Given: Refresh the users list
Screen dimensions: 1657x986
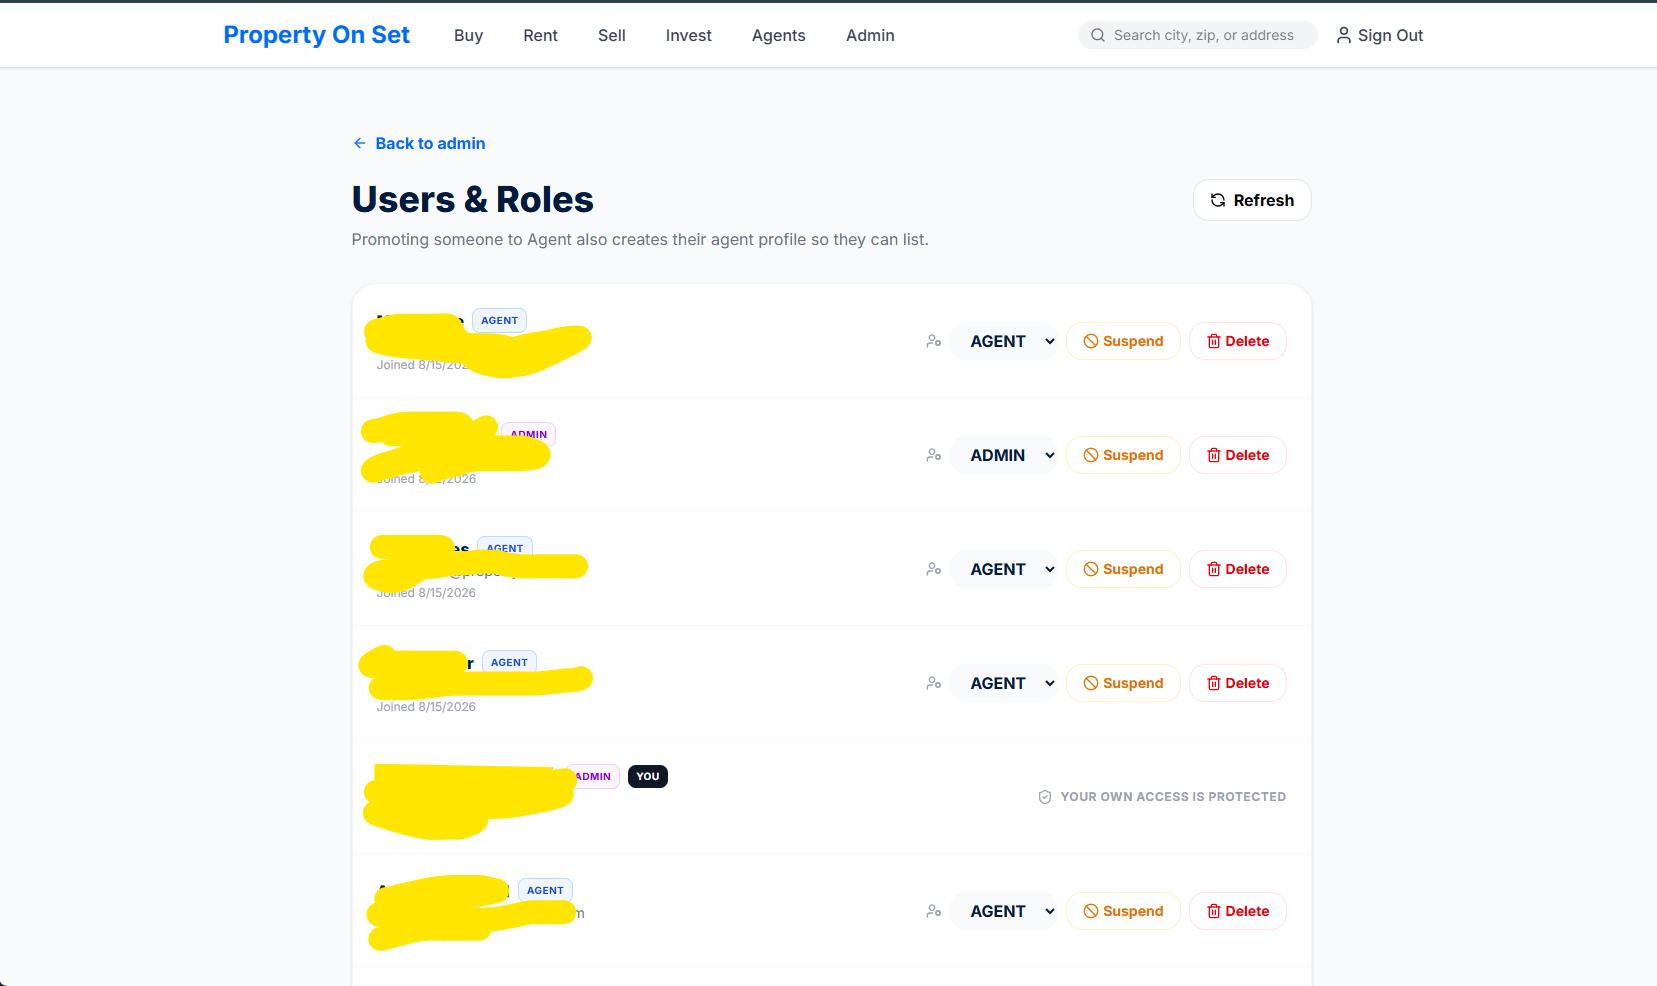Looking at the screenshot, I should click(1252, 200).
